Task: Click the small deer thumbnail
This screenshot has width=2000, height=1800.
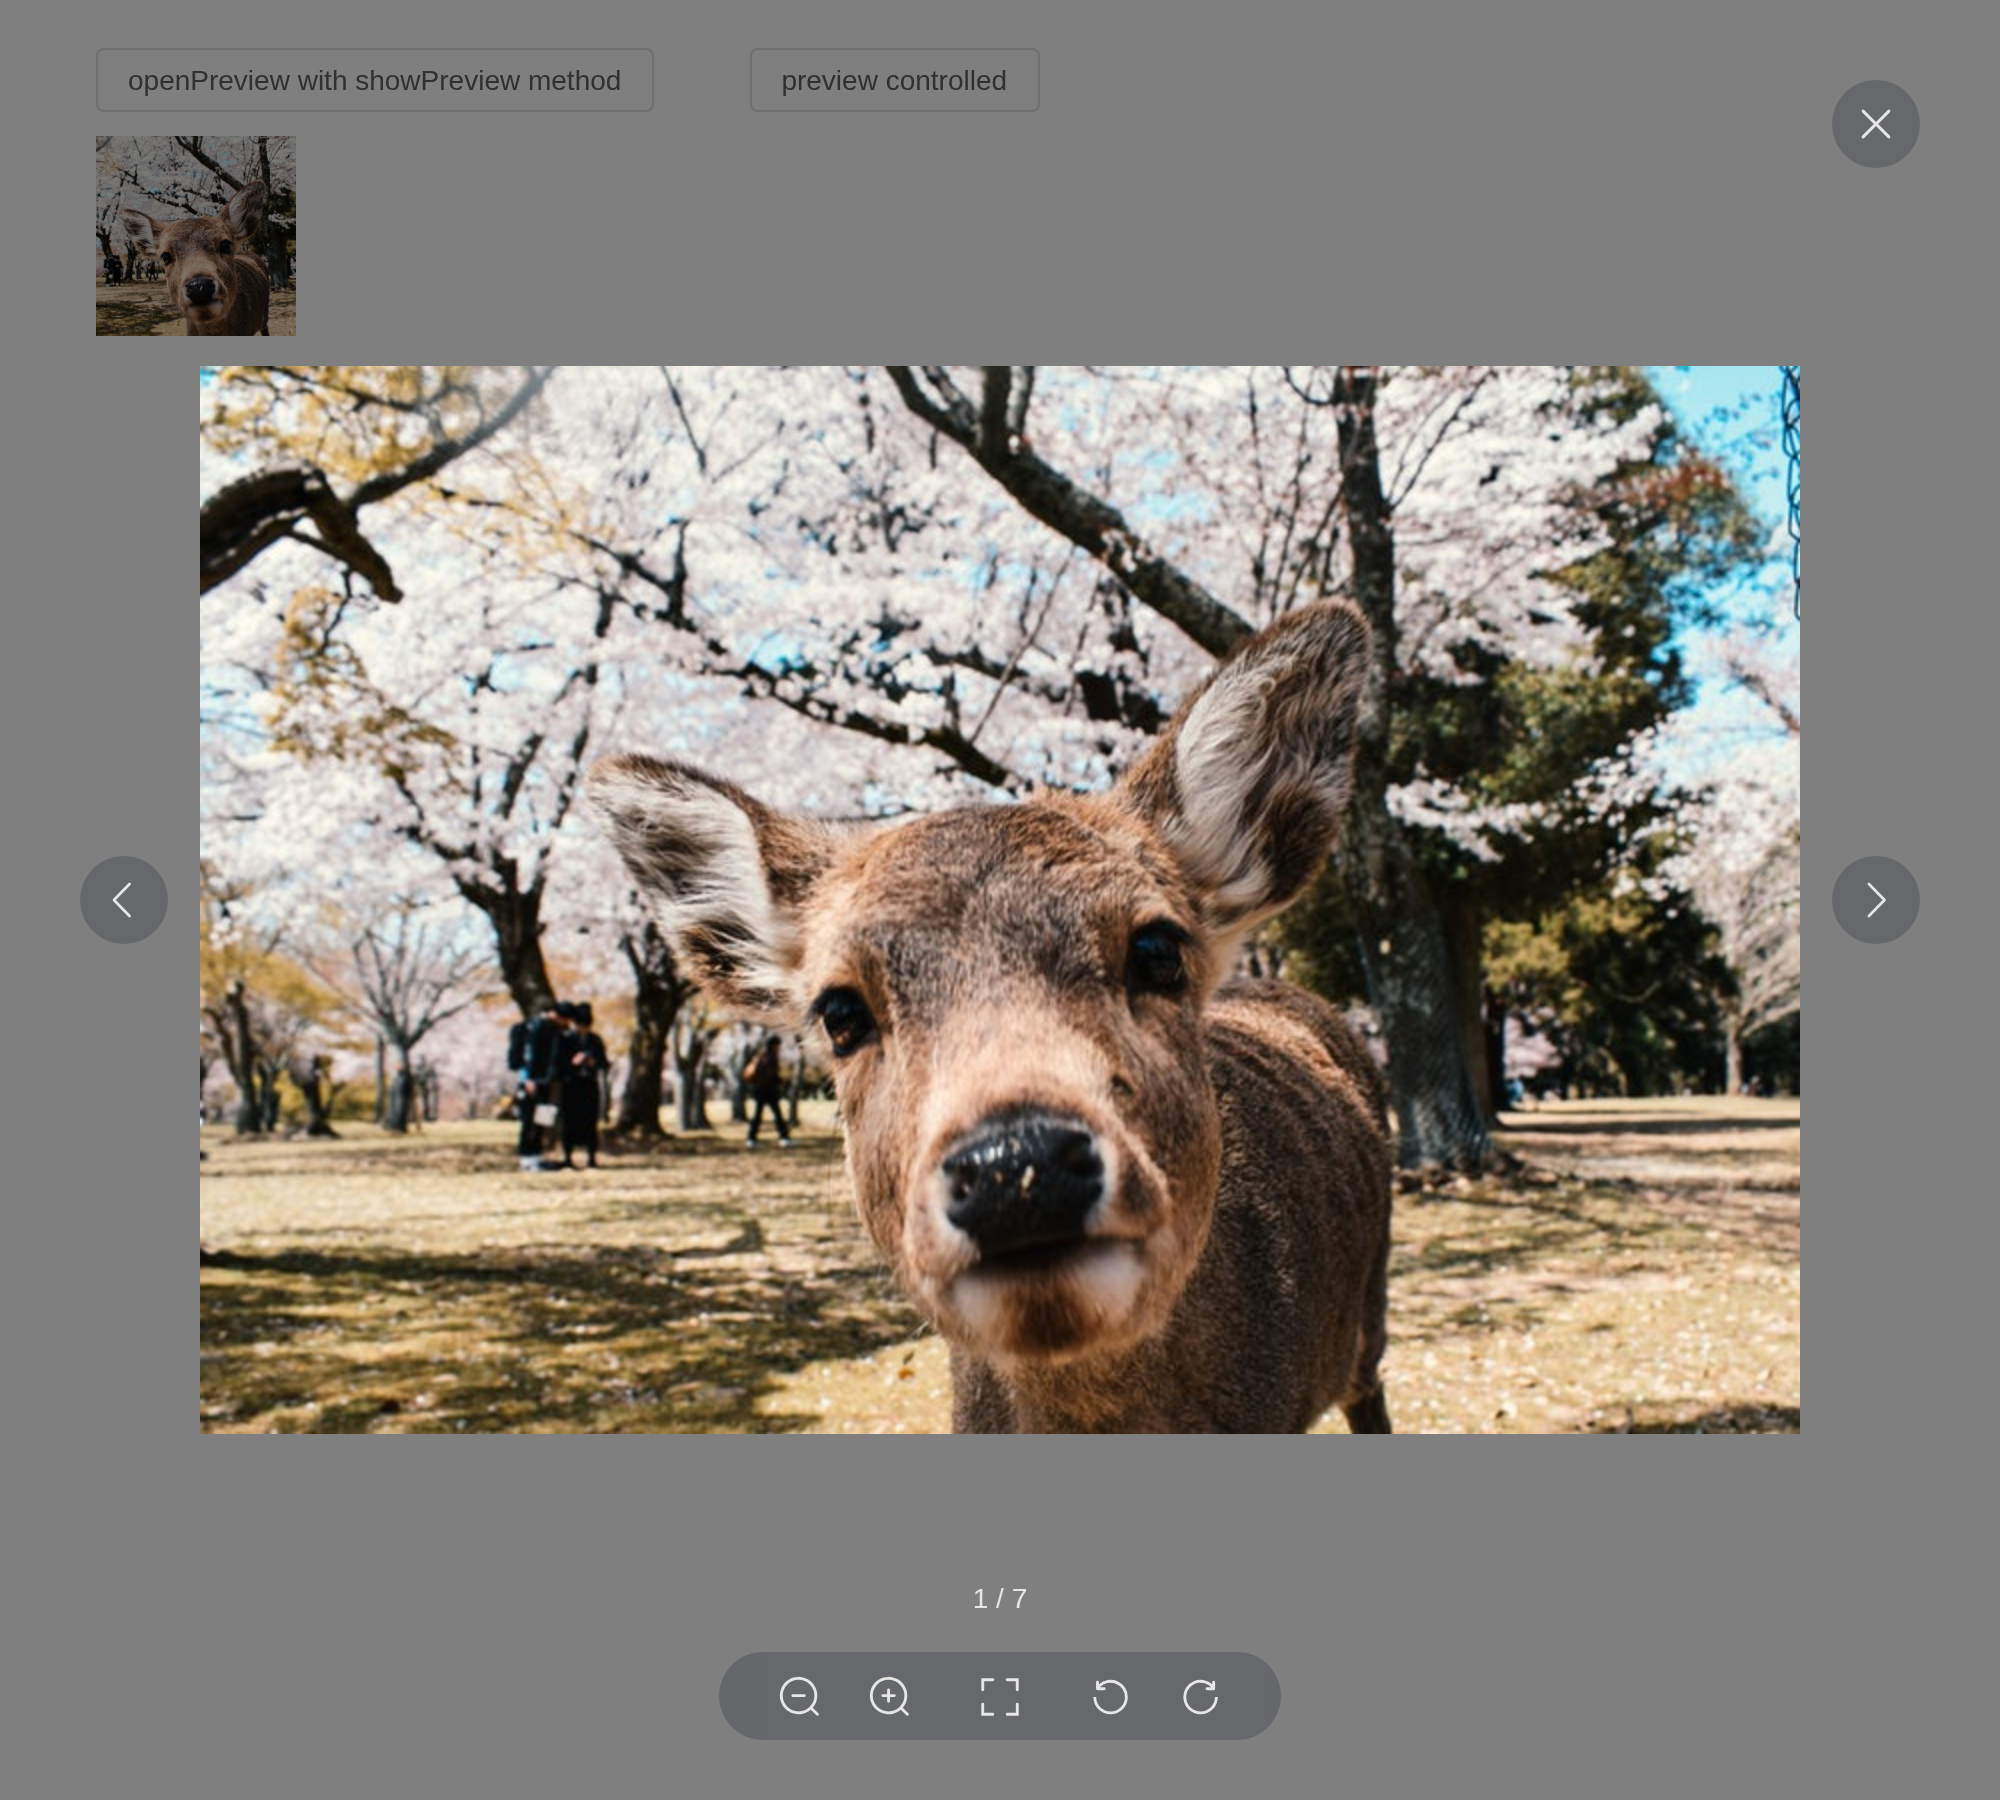Action: point(196,236)
